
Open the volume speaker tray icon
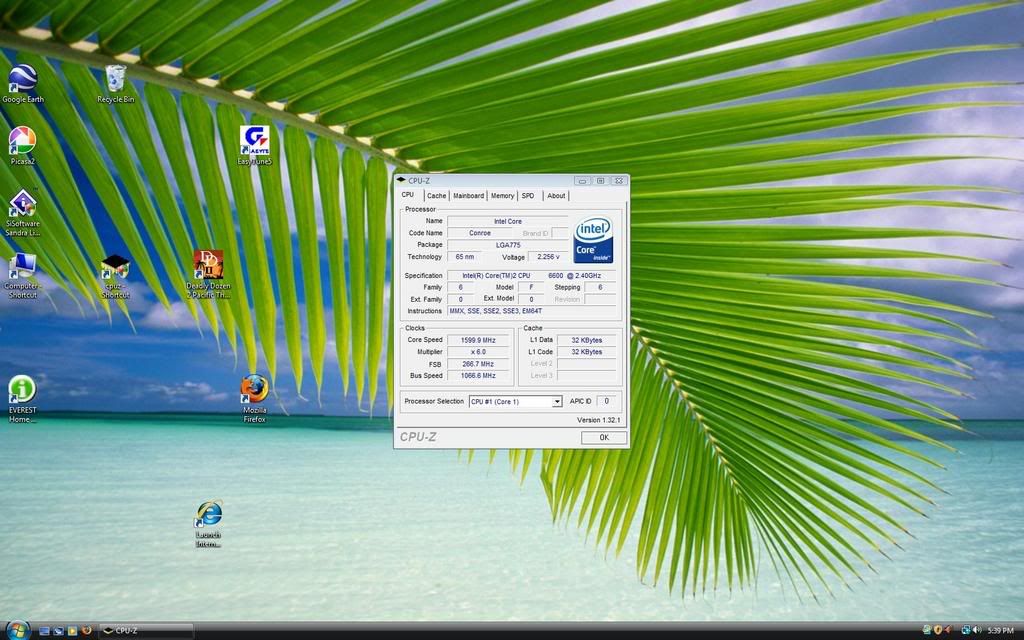tap(978, 630)
